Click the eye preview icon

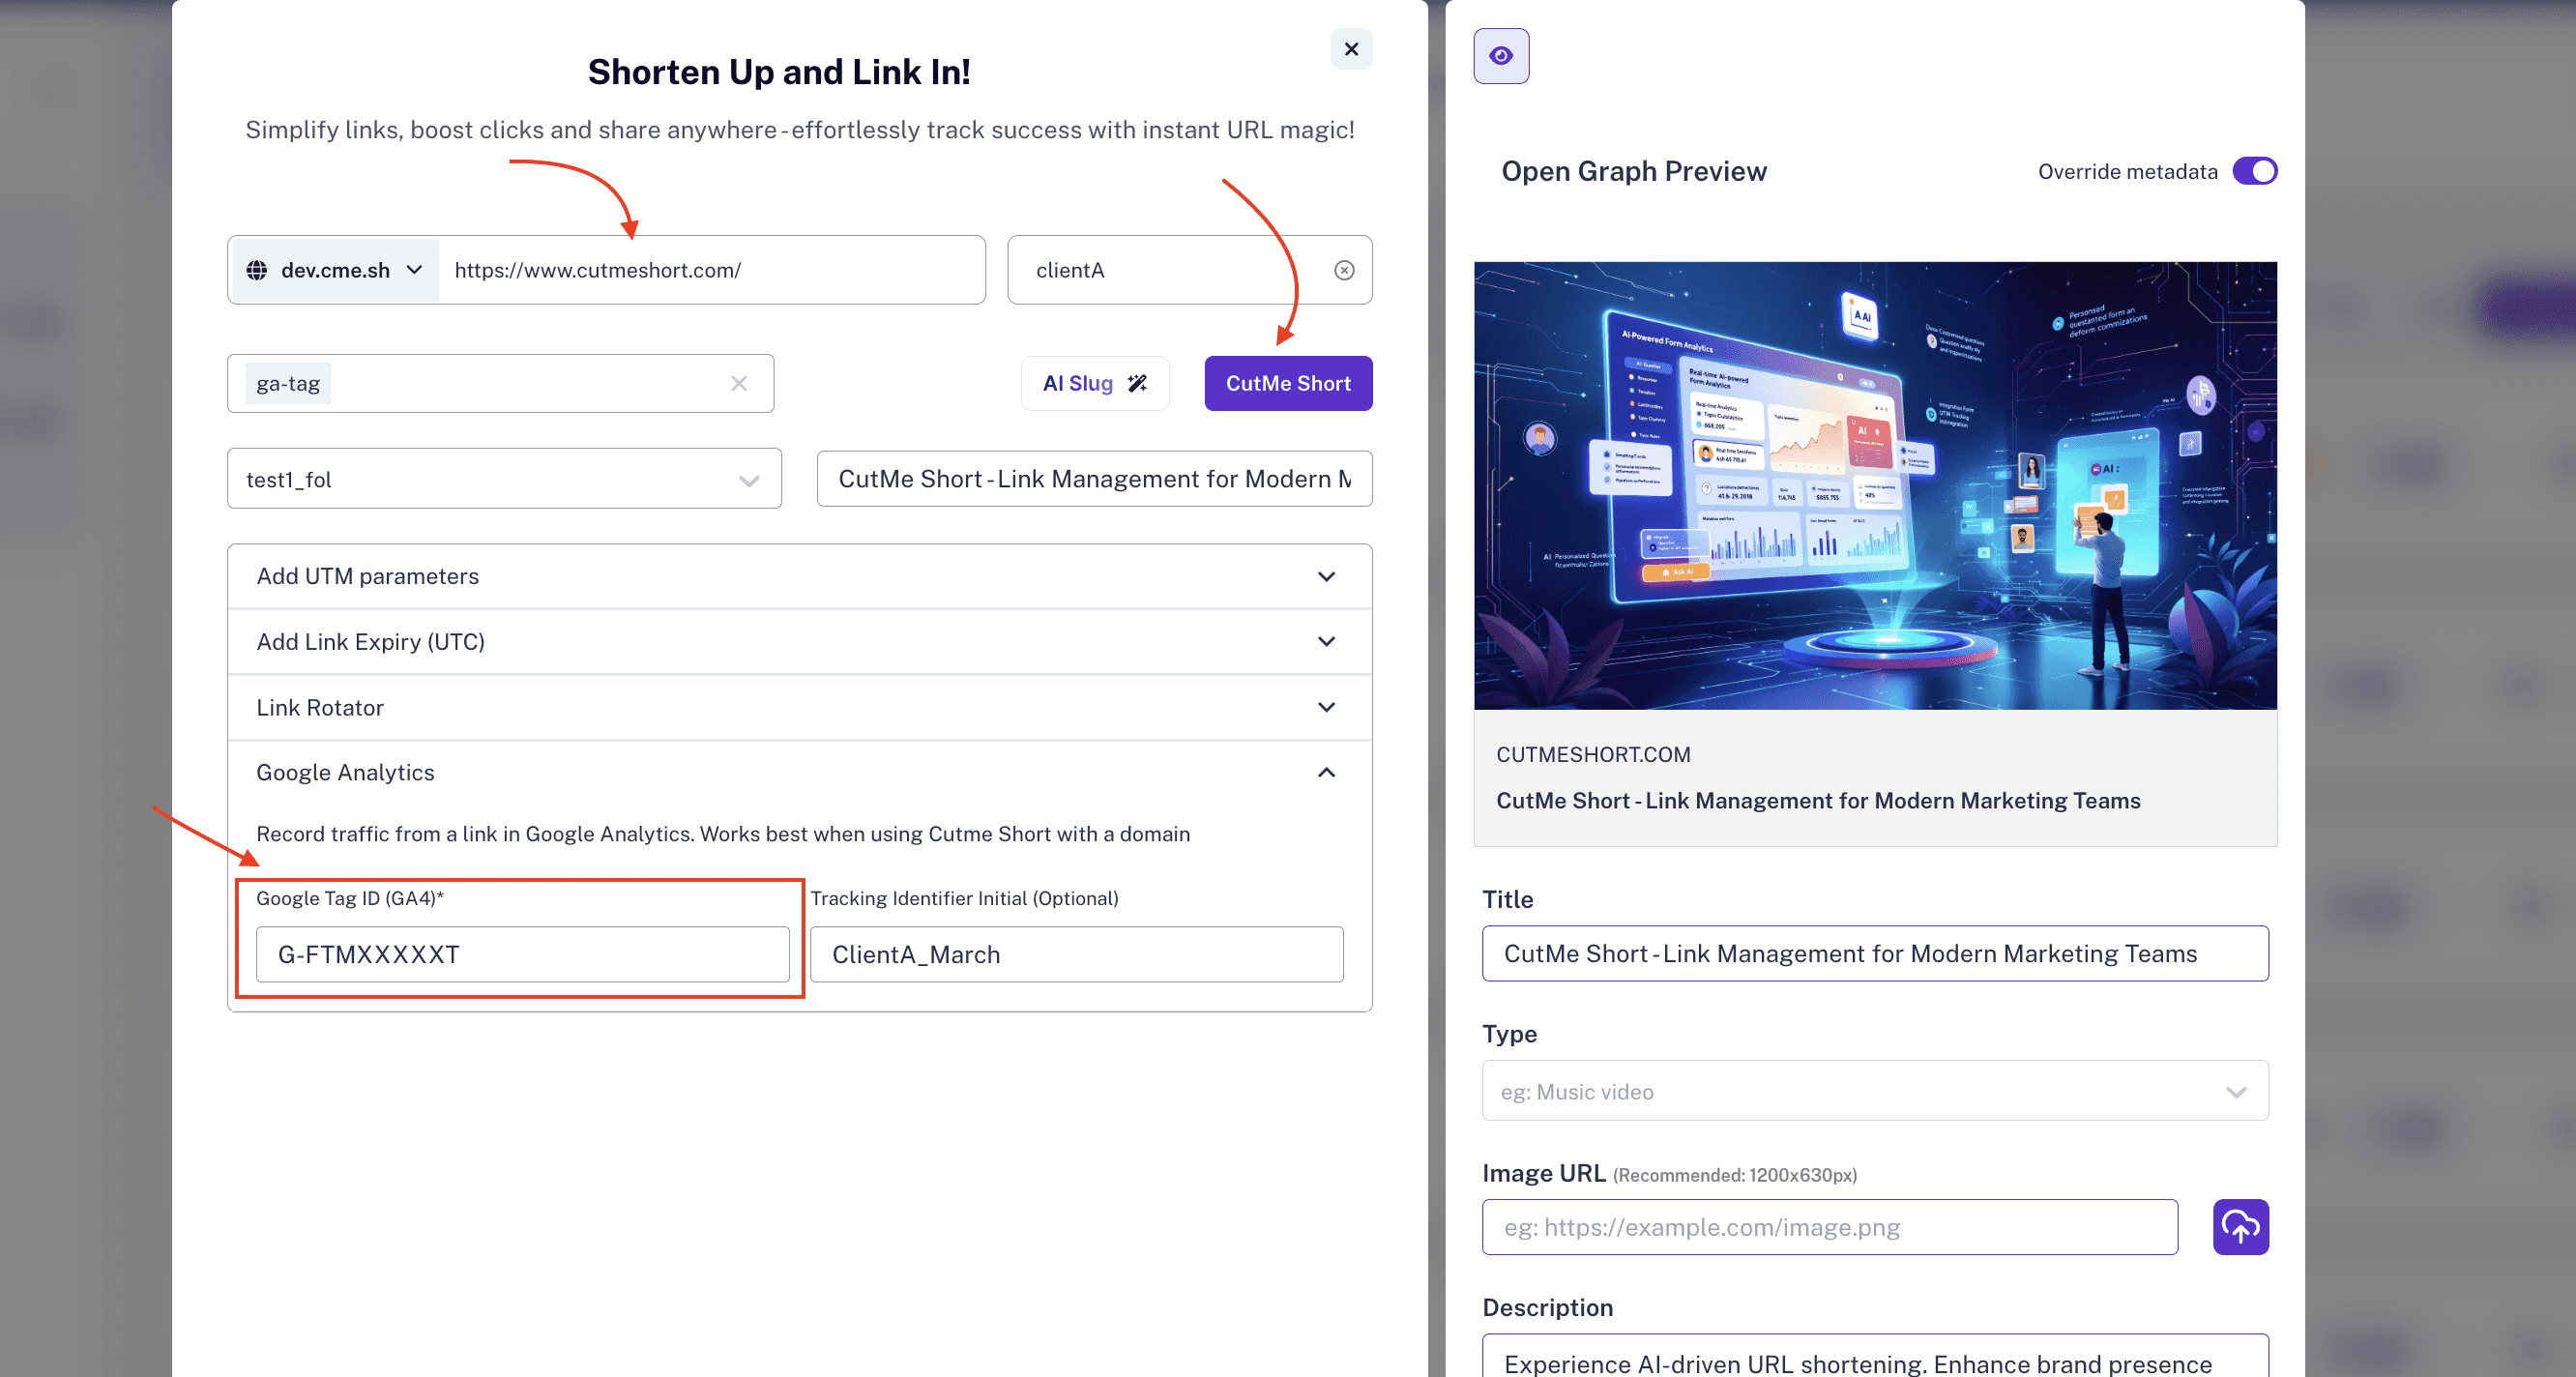pos(1500,56)
